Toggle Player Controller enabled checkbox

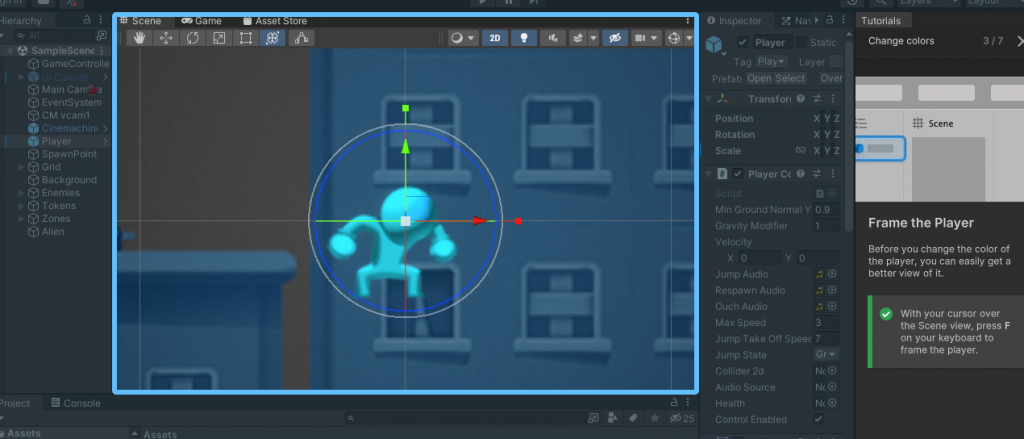tap(738, 174)
